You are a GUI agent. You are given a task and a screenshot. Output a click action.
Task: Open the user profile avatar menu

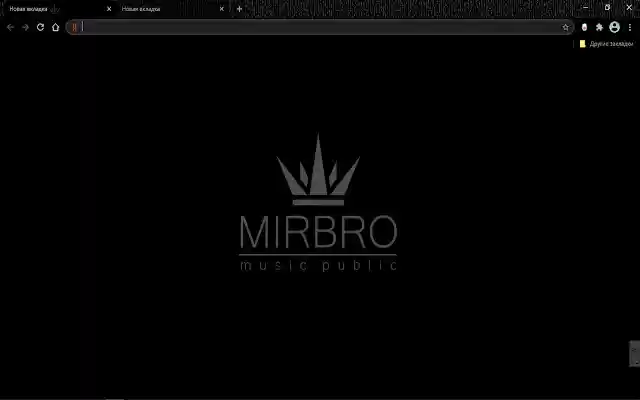(614, 27)
